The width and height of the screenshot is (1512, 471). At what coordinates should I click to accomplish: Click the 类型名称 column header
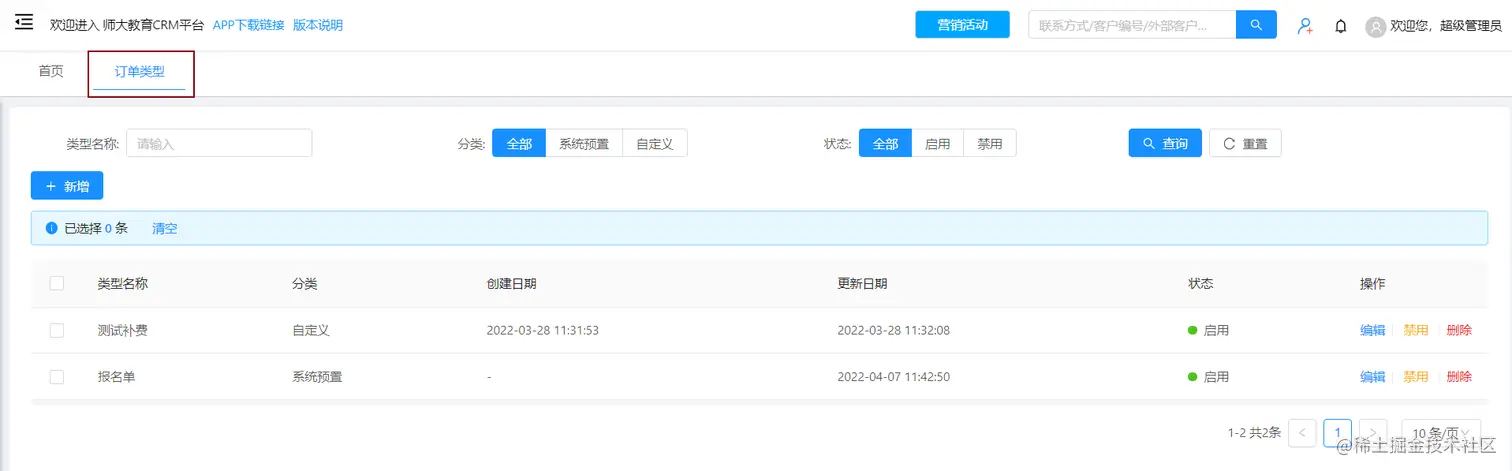tap(123, 283)
